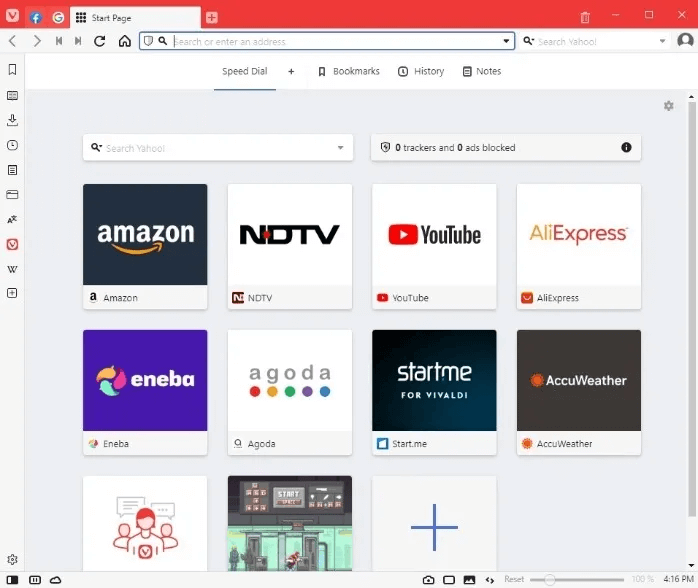698x588 pixels.
Task: Open the Notes start page tab
Action: pos(482,71)
